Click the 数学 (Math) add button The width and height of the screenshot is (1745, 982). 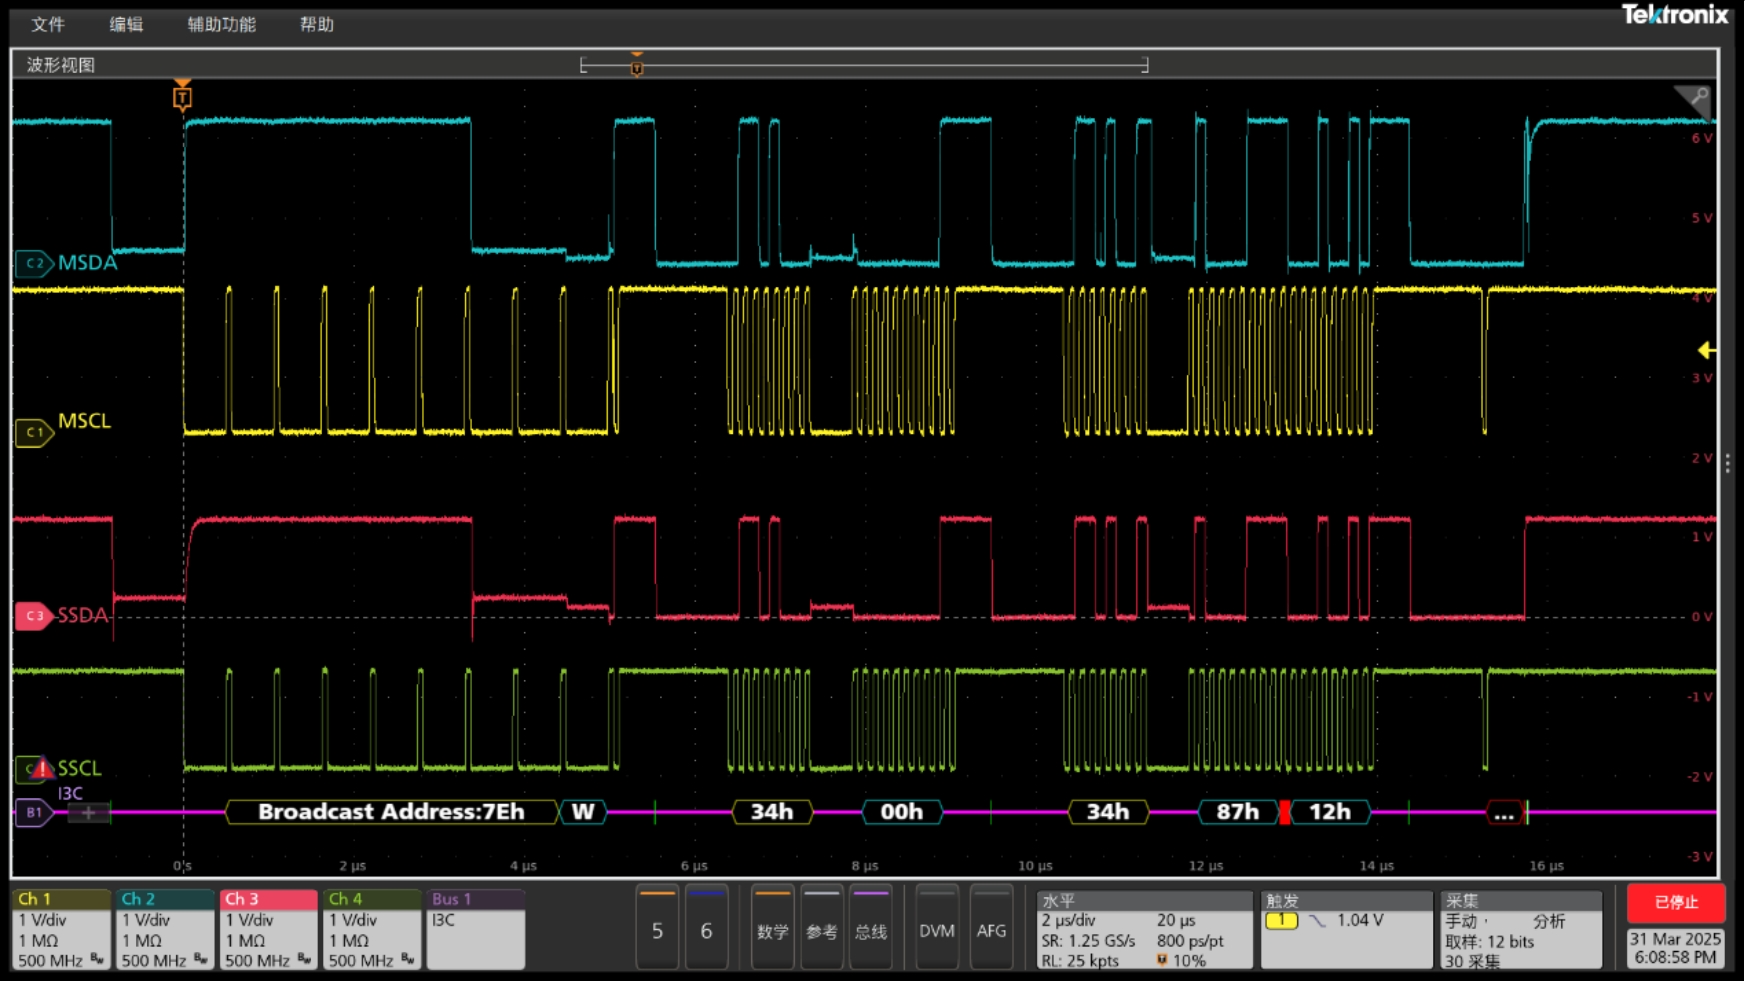point(772,930)
